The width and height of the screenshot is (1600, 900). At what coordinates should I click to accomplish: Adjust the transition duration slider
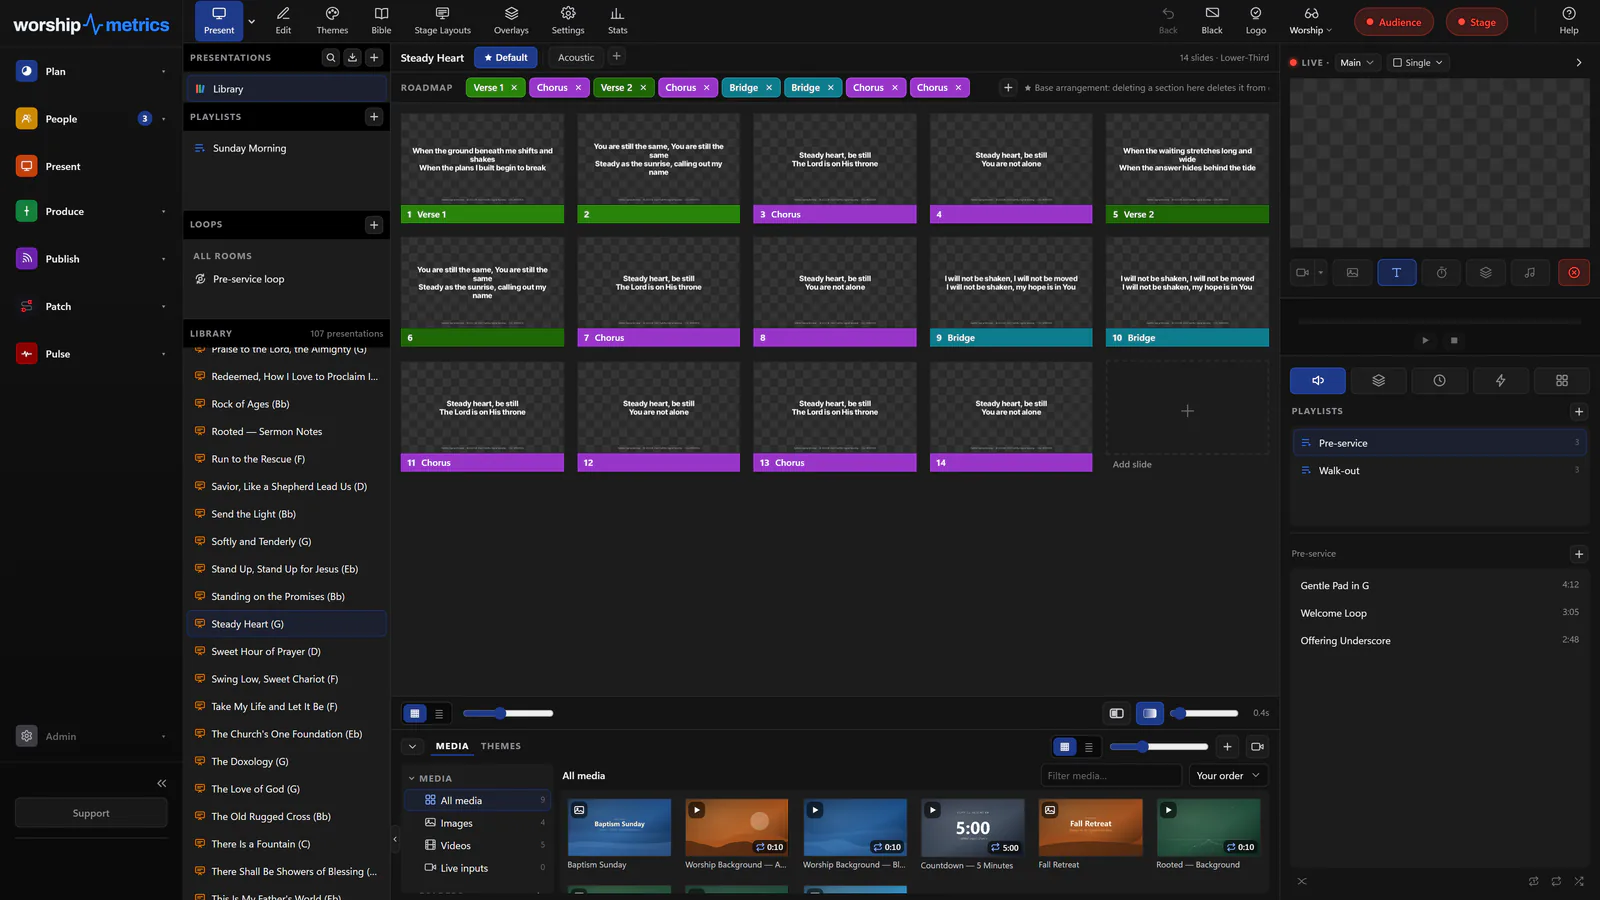pos(1206,713)
